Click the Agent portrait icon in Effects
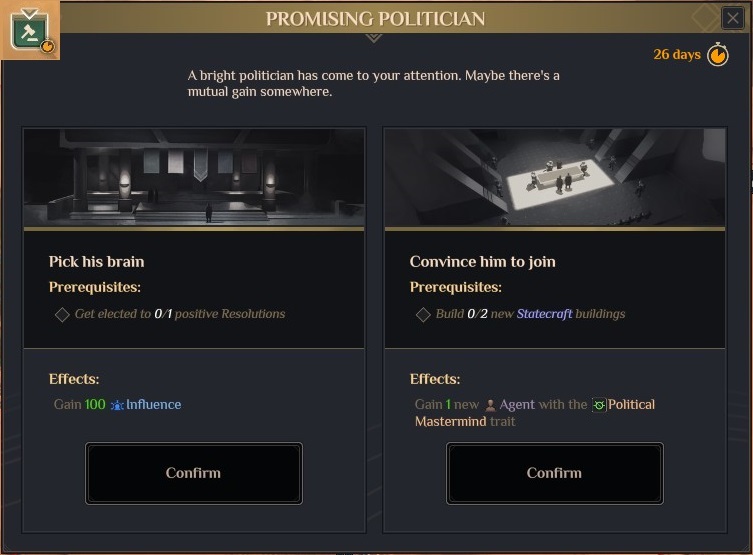The image size is (753, 555). [x=490, y=405]
